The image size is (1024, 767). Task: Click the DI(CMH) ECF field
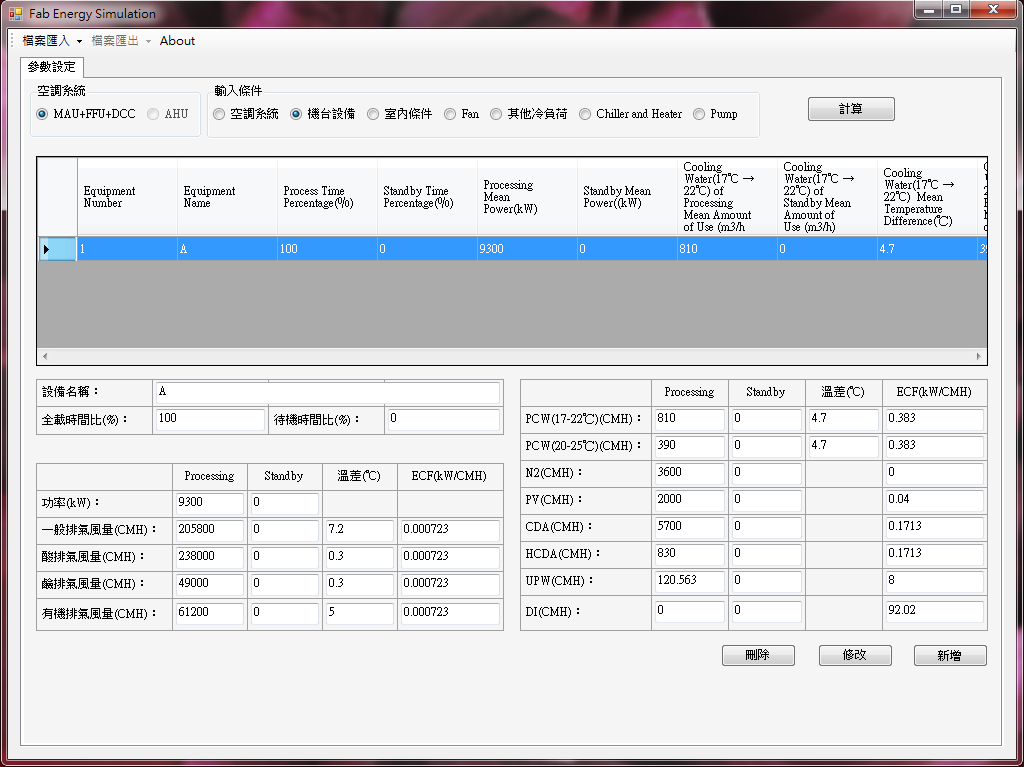(x=934, y=612)
